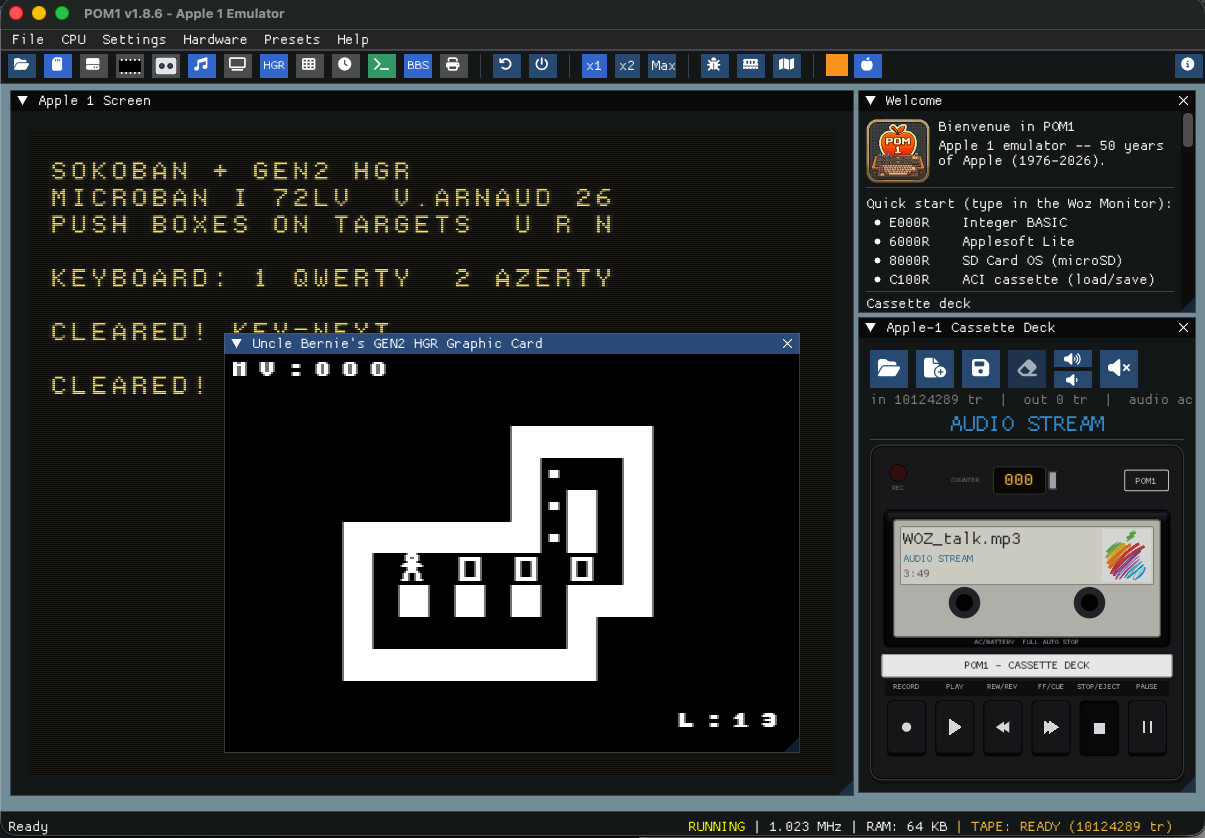Collapse the Welcome panel
Screen dimensions: 1205x838
(870, 100)
